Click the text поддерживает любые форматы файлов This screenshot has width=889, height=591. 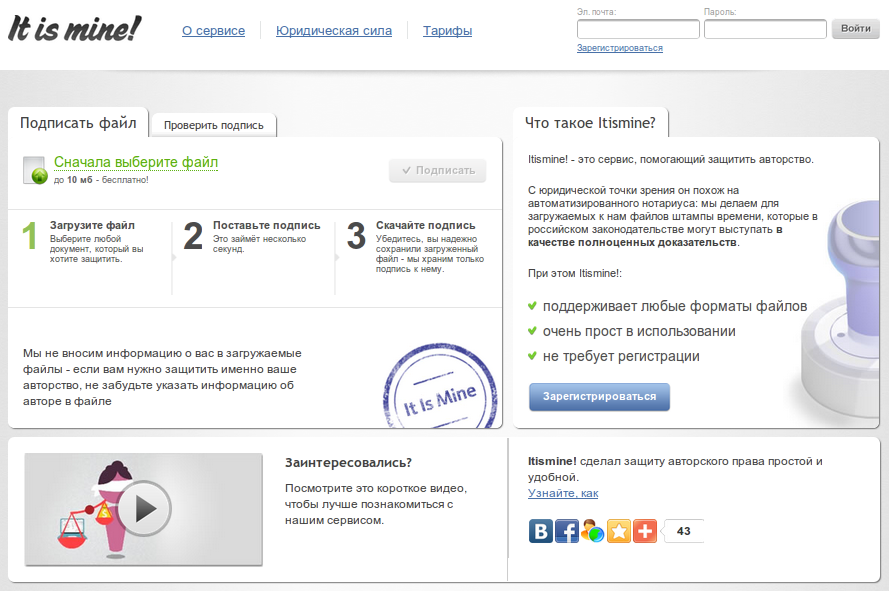[x=675, y=306]
